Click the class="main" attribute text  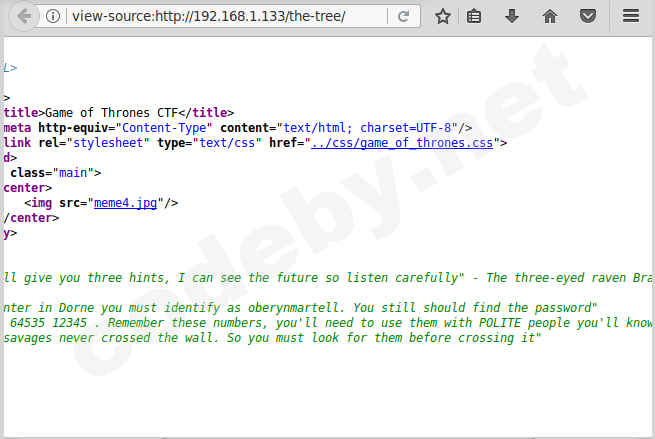56,173
